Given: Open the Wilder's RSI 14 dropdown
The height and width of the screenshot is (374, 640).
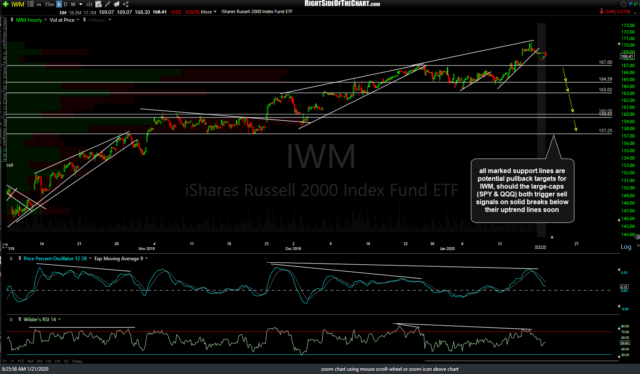Looking at the screenshot, I should point(60,319).
